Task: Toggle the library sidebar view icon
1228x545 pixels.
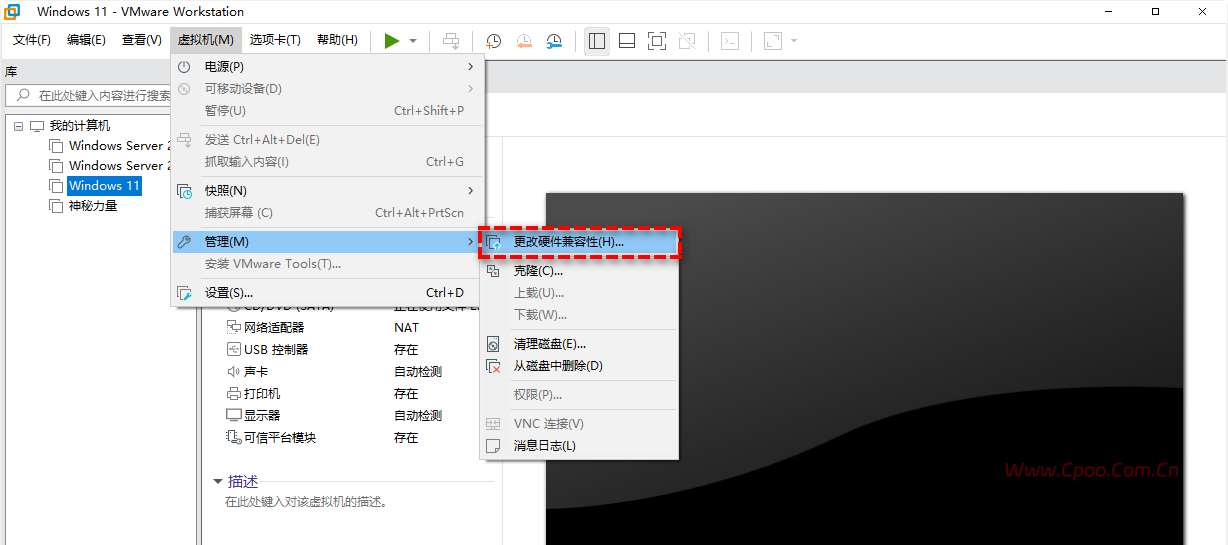Action: click(x=597, y=41)
